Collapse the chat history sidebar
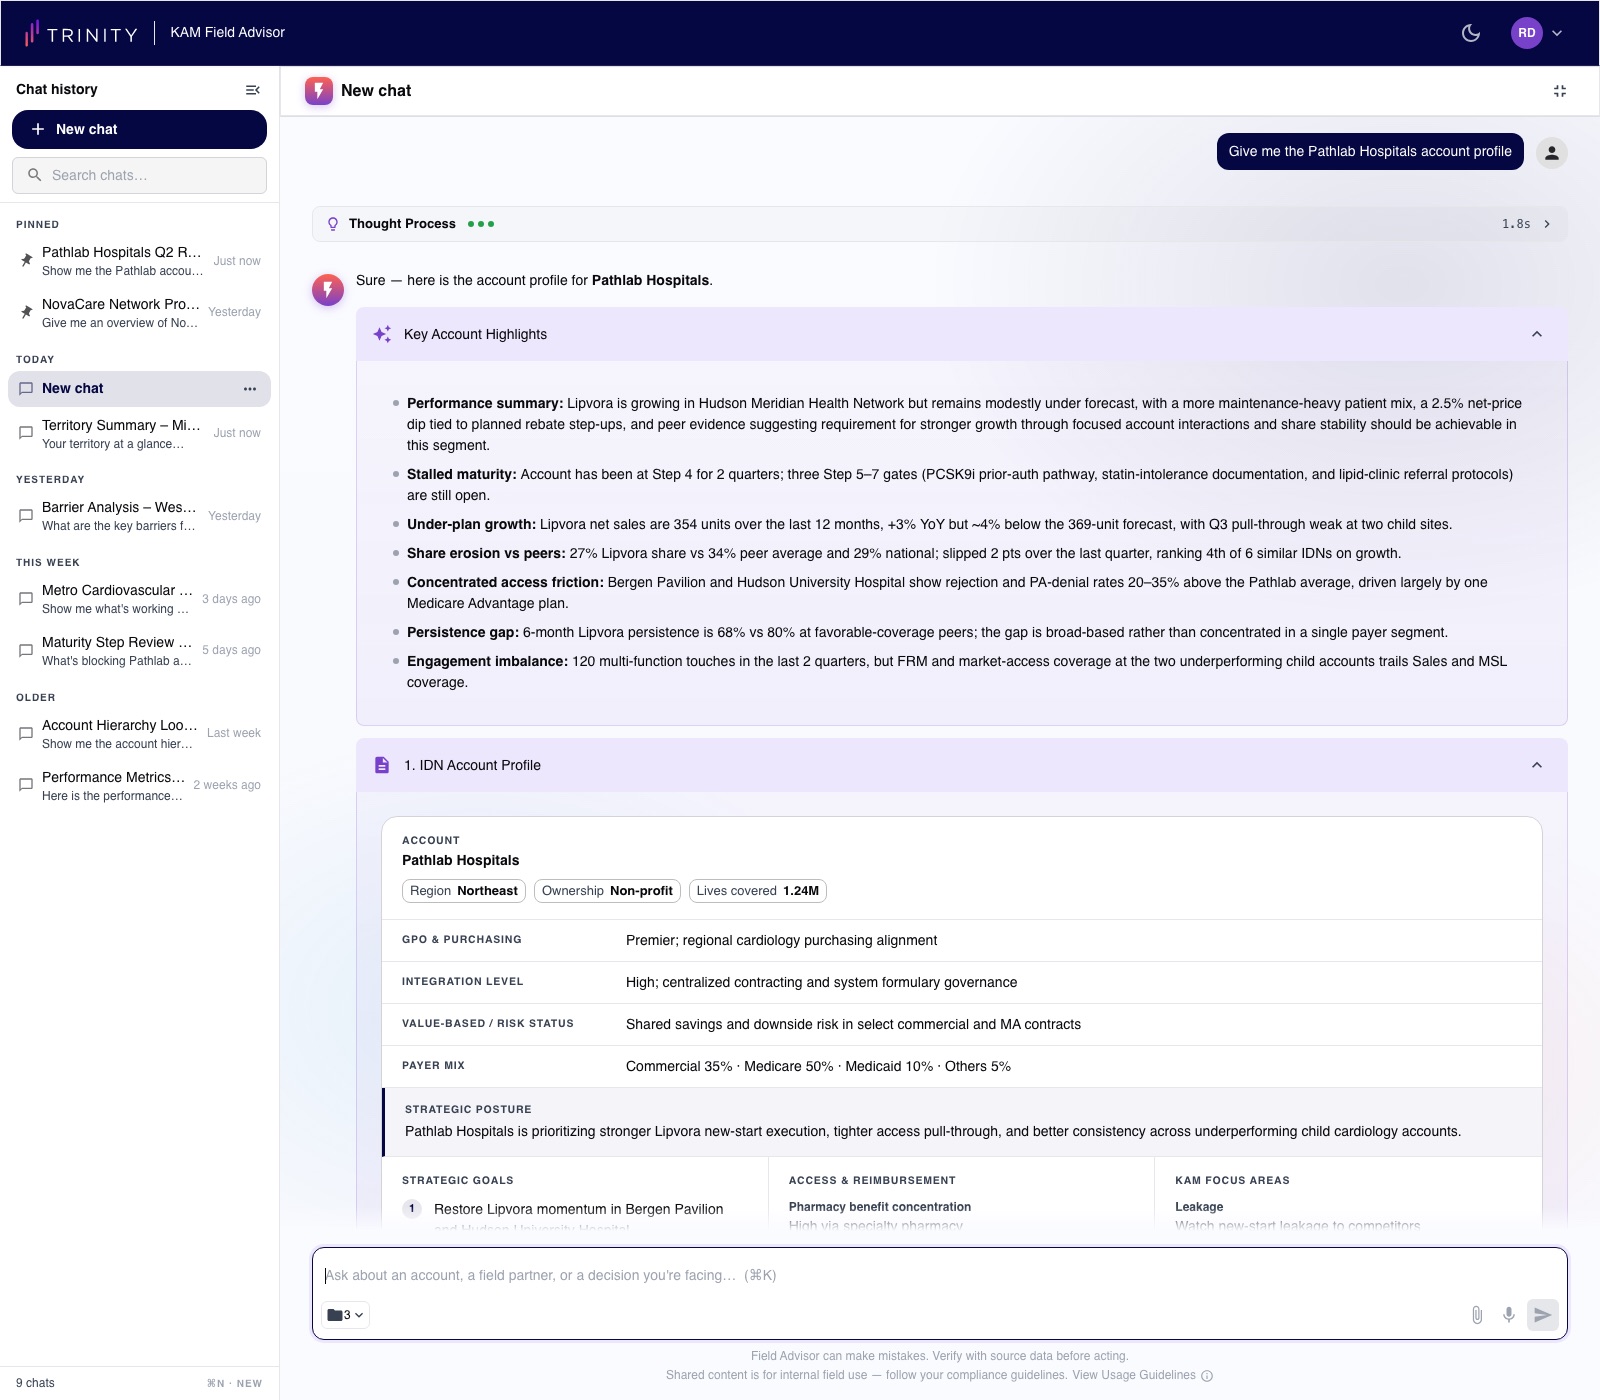This screenshot has width=1600, height=1400. pos(252,90)
